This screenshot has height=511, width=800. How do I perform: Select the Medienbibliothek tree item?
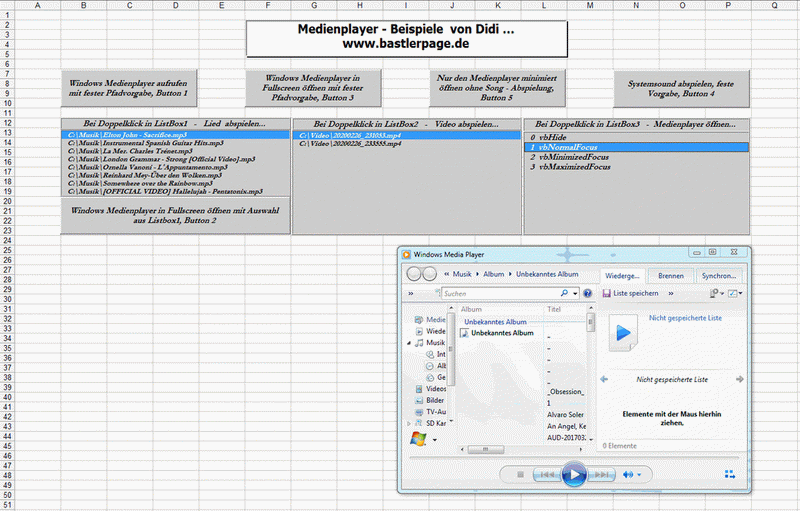[430, 320]
